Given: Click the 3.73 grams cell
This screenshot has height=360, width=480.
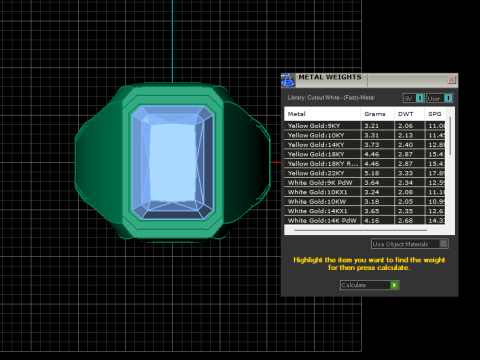Looking at the screenshot, I should point(377,145).
